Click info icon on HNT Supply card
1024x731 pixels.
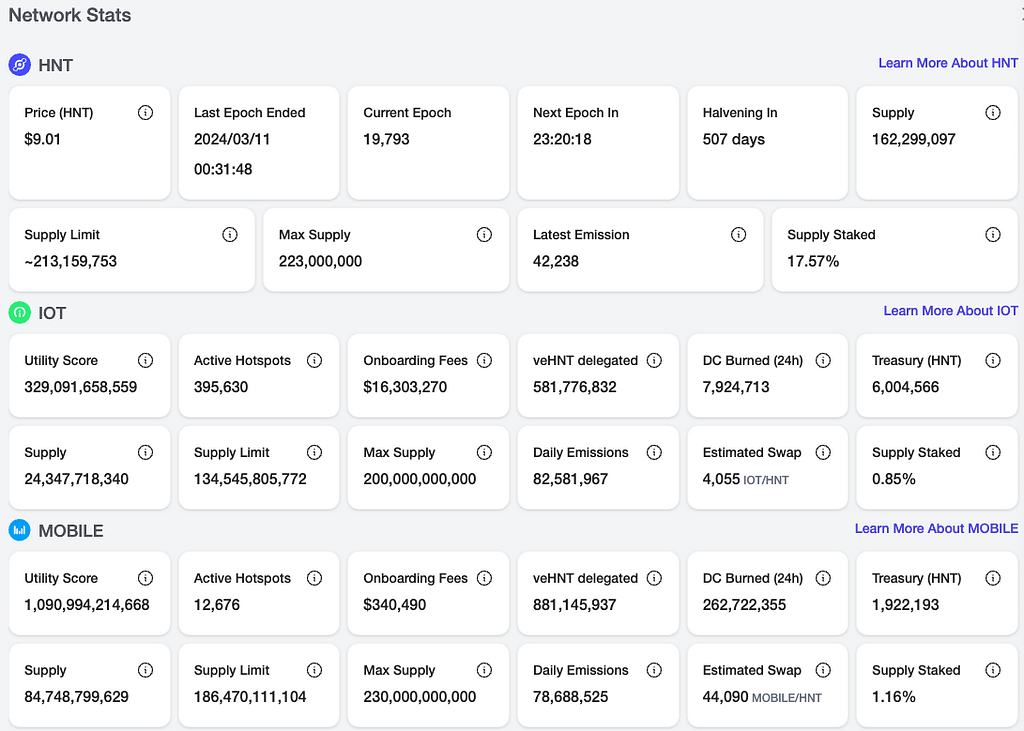pos(992,112)
